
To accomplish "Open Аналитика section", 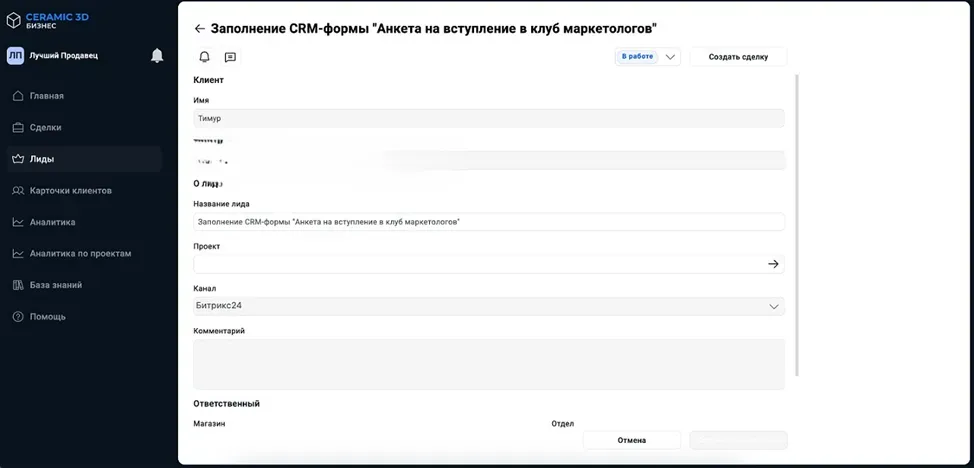I will pos(84,222).
